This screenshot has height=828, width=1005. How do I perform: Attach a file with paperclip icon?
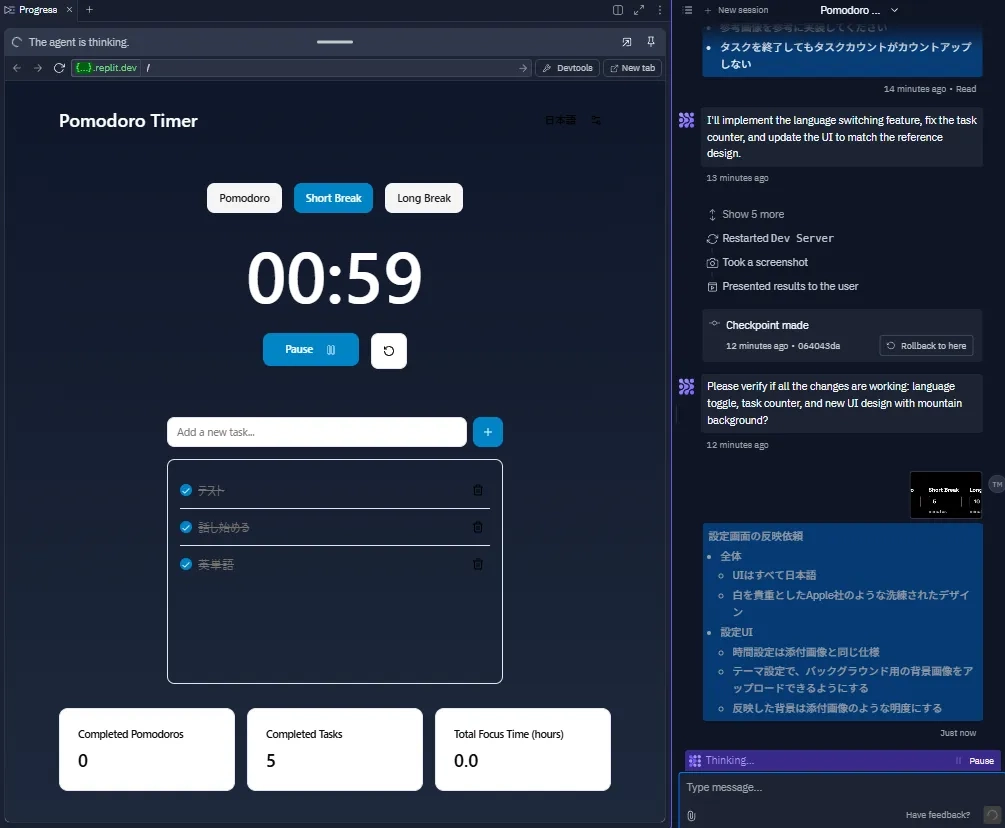point(691,815)
